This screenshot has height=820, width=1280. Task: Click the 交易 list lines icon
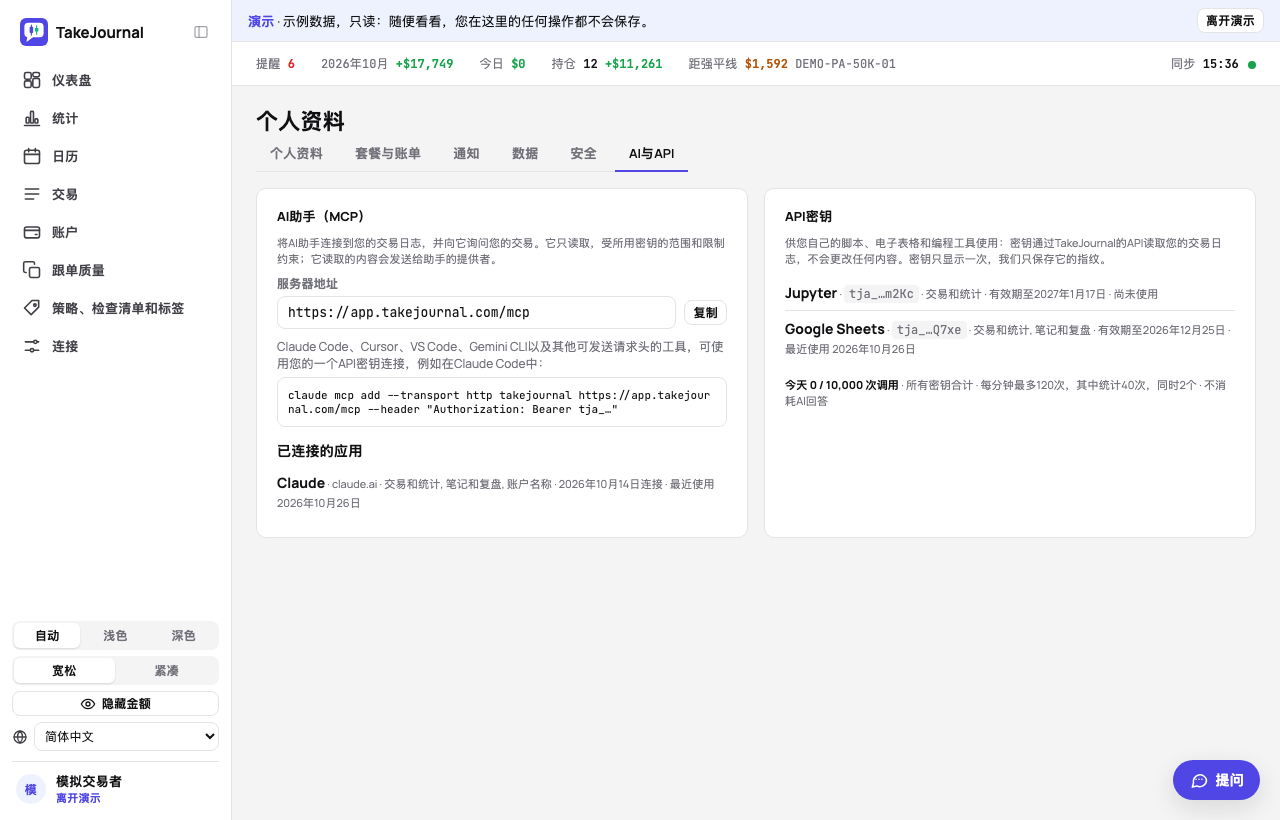pyautogui.click(x=32, y=194)
